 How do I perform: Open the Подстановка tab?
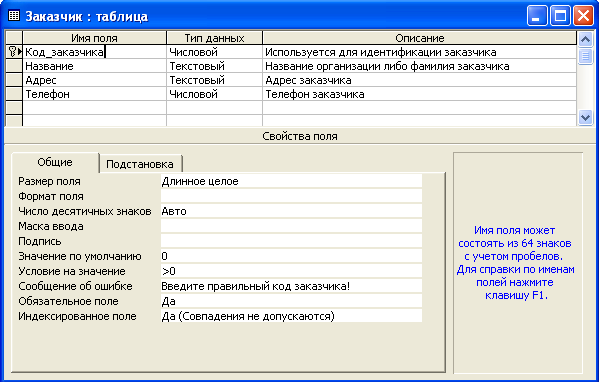point(140,164)
